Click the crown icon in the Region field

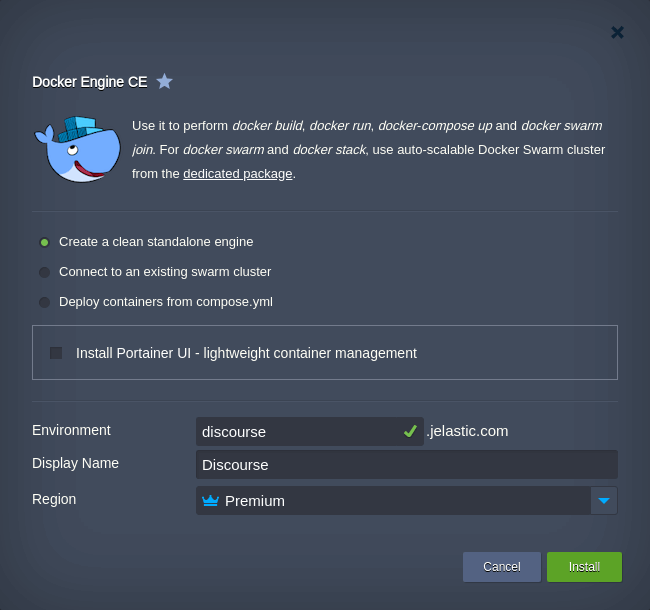click(210, 501)
